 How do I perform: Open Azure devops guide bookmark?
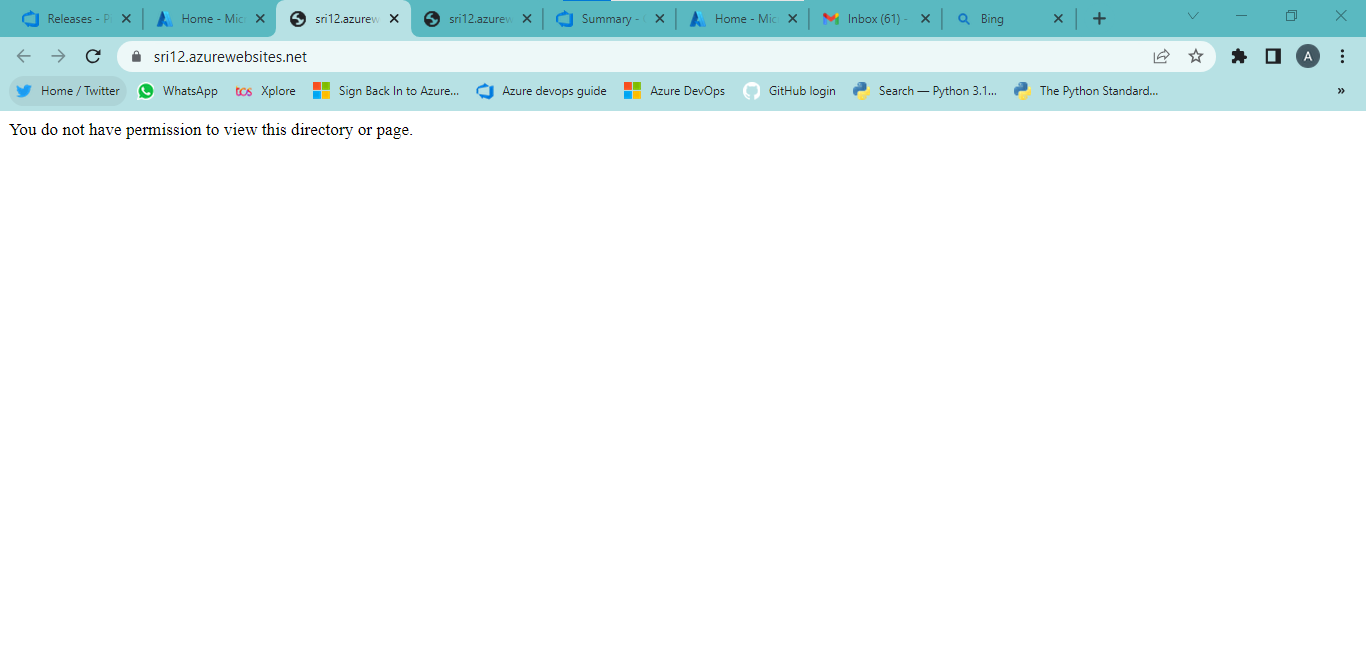(542, 91)
